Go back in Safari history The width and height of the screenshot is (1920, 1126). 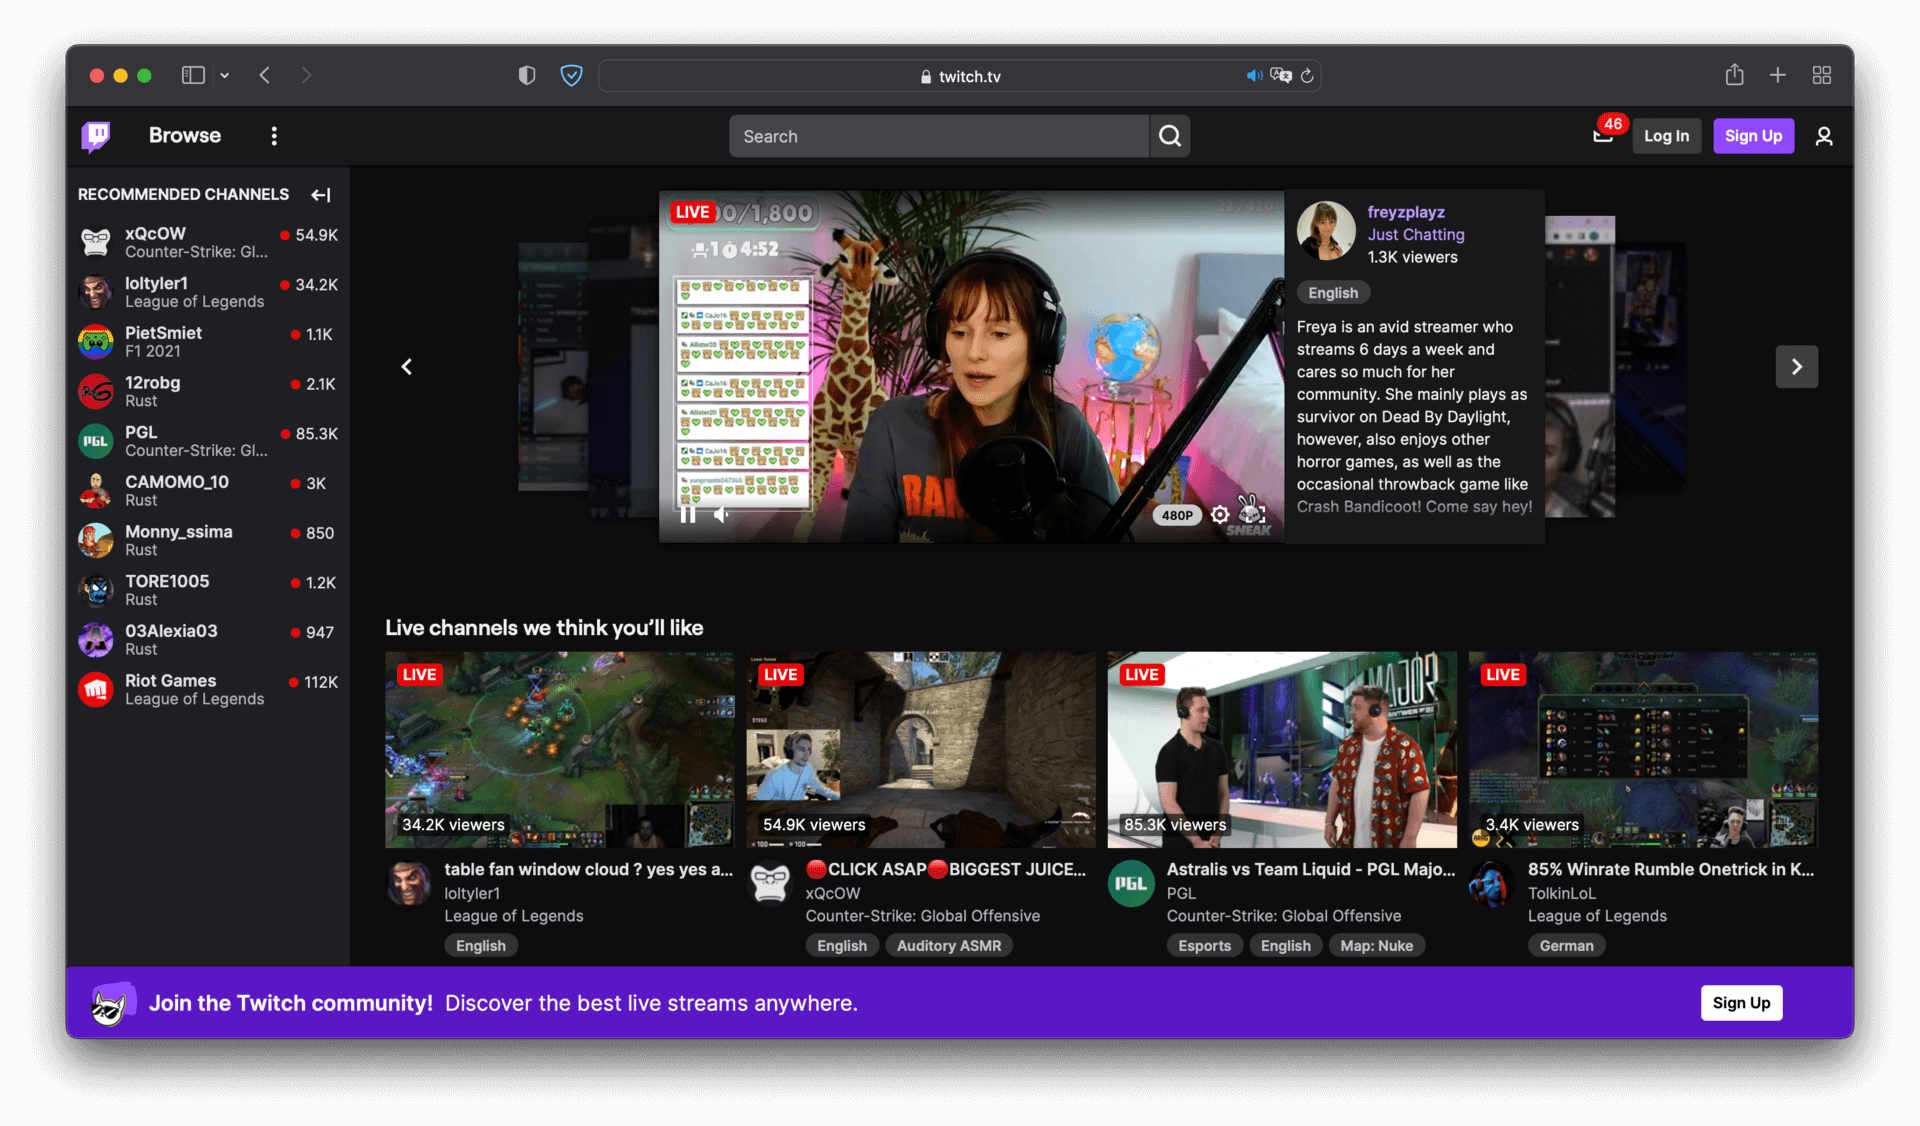(265, 75)
